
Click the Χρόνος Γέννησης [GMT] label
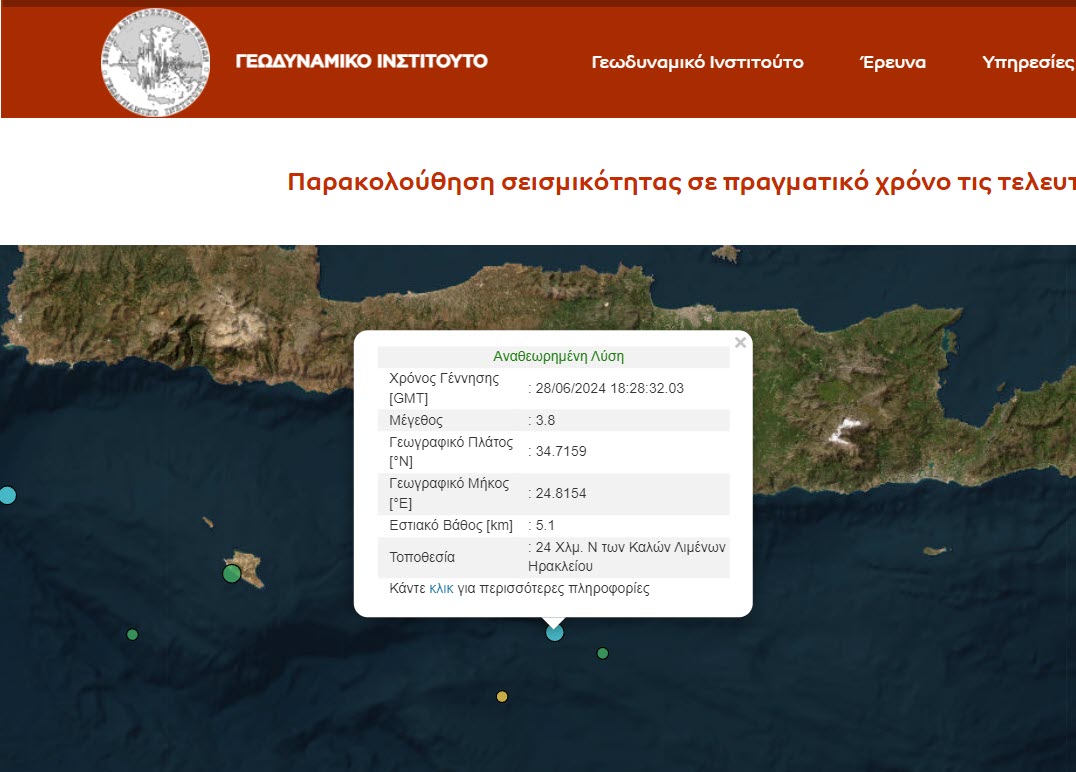coord(444,388)
